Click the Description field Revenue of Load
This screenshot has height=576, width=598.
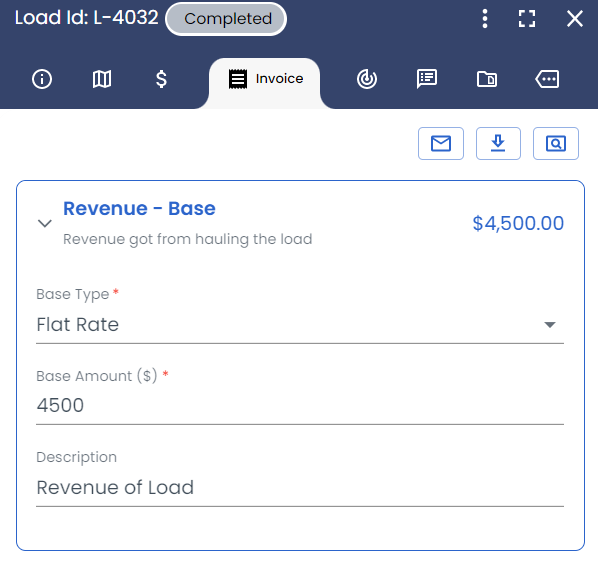300,488
